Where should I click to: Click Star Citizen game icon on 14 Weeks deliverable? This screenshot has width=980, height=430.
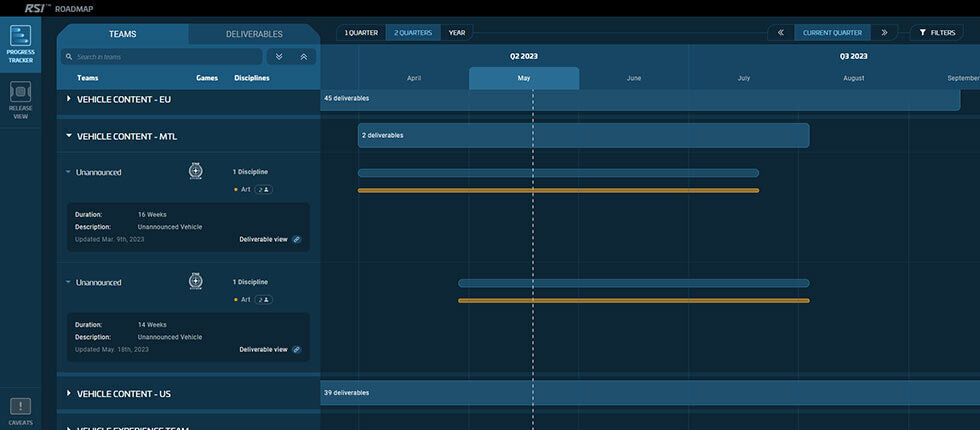coord(196,282)
